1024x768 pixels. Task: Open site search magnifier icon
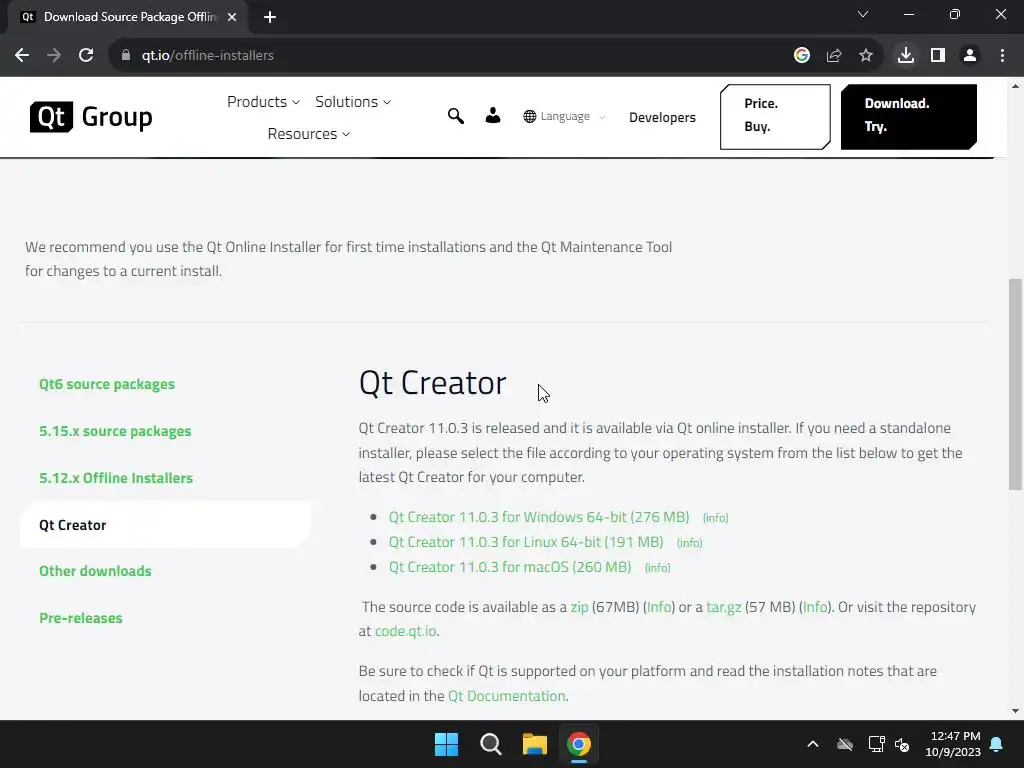tap(456, 116)
